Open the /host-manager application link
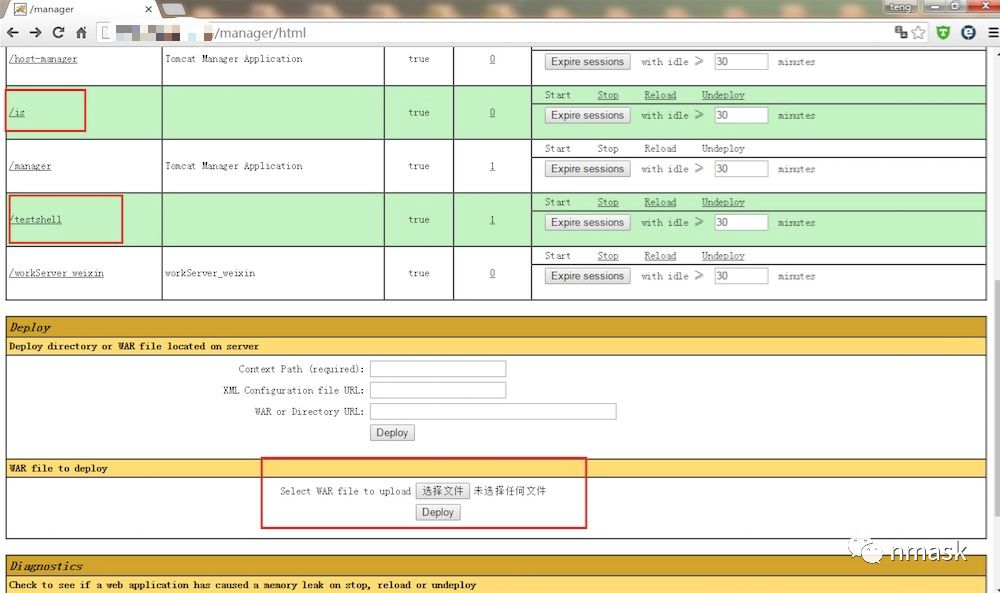 [43, 59]
